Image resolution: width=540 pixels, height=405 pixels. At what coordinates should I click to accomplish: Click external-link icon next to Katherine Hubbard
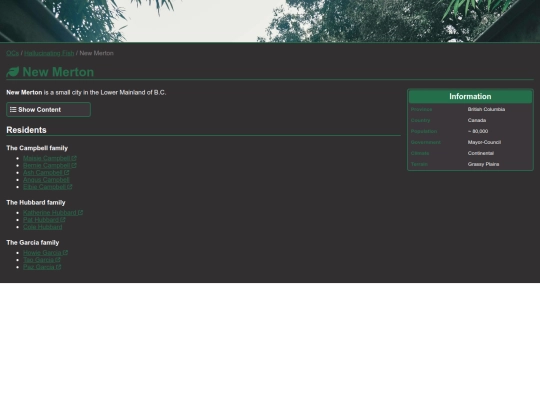click(81, 212)
